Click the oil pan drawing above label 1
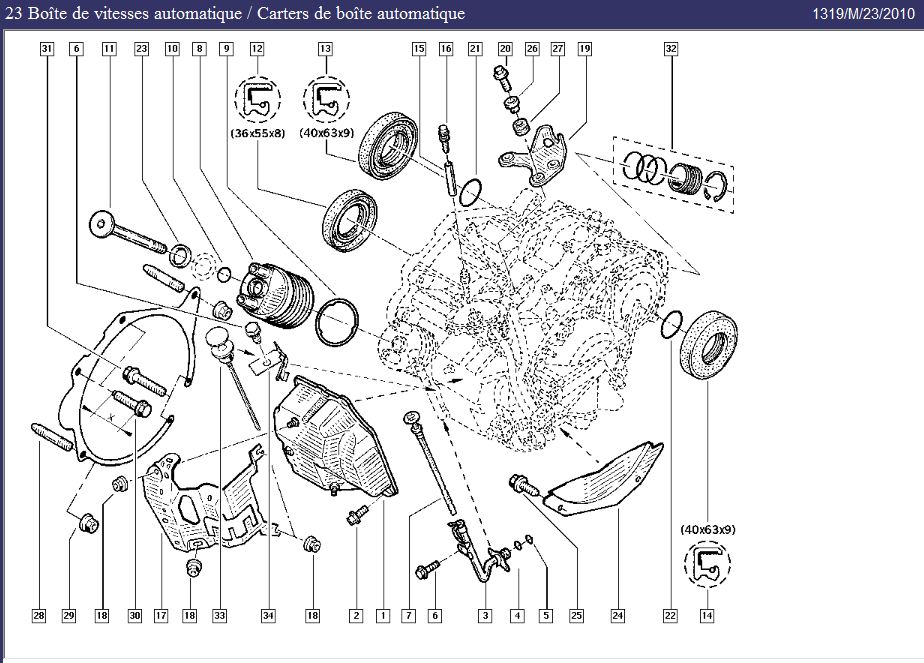This screenshot has width=924, height=663. (335, 436)
